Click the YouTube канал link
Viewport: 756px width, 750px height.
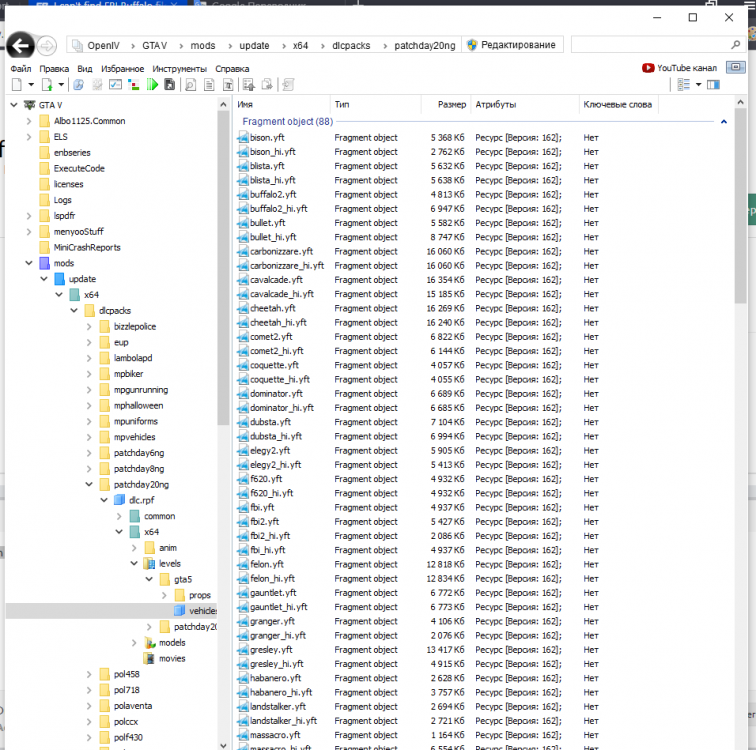click(x=679, y=68)
